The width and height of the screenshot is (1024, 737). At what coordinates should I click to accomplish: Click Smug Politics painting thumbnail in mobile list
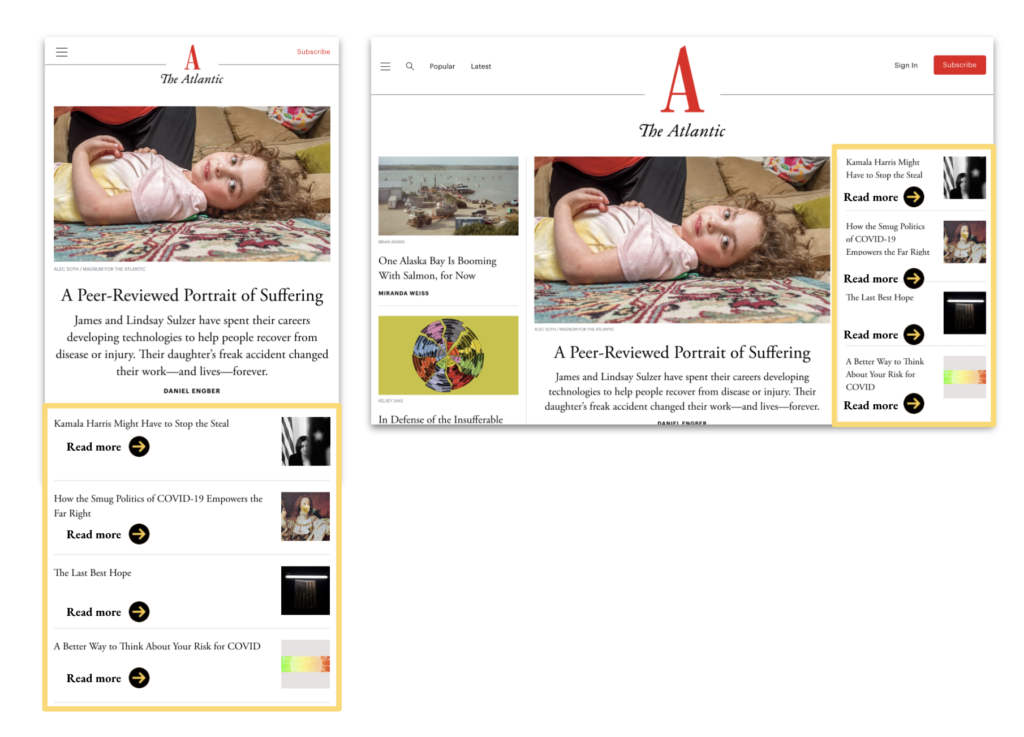coord(306,516)
